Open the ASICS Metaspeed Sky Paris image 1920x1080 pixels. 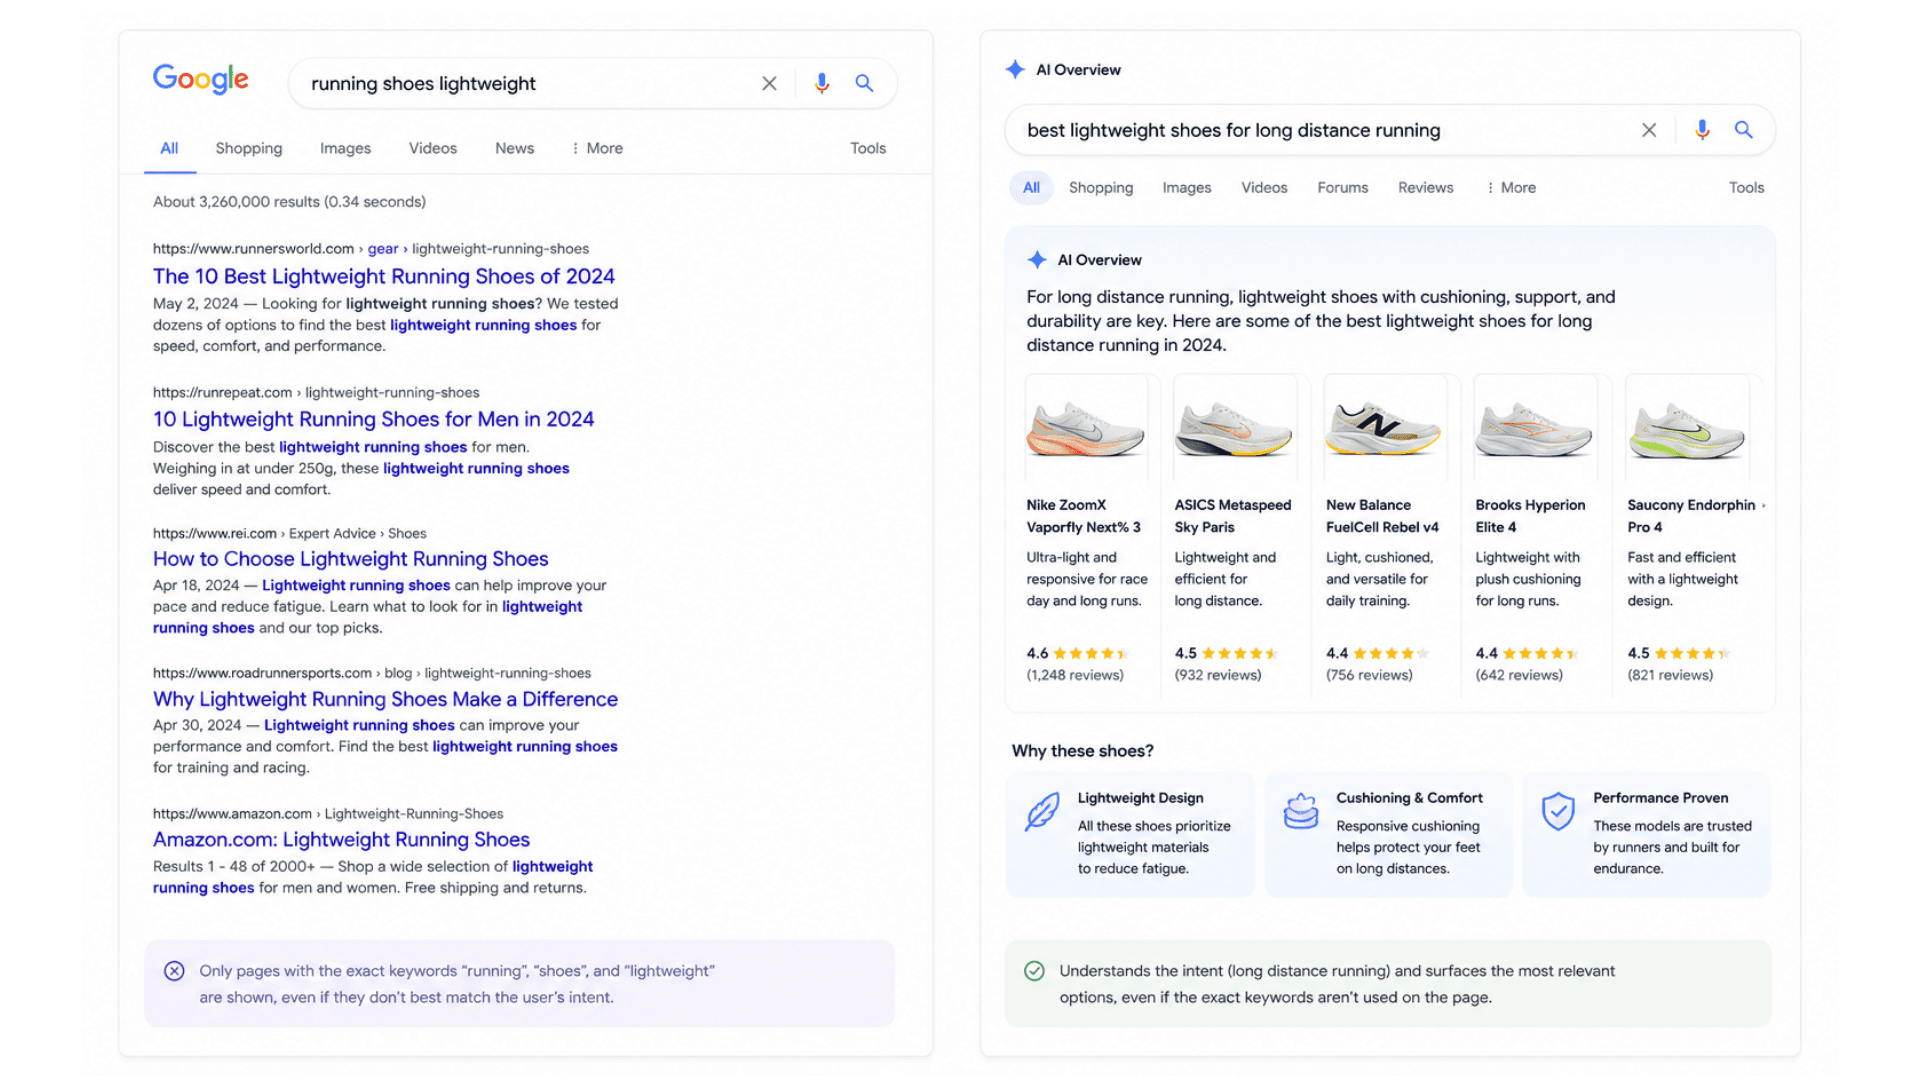tap(1234, 430)
